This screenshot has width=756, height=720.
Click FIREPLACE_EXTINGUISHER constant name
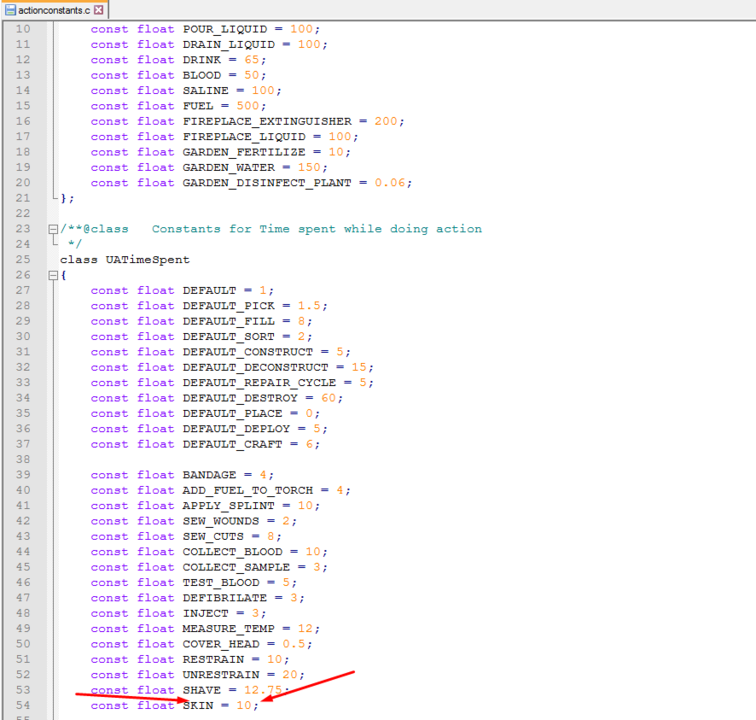pyautogui.click(x=267, y=122)
